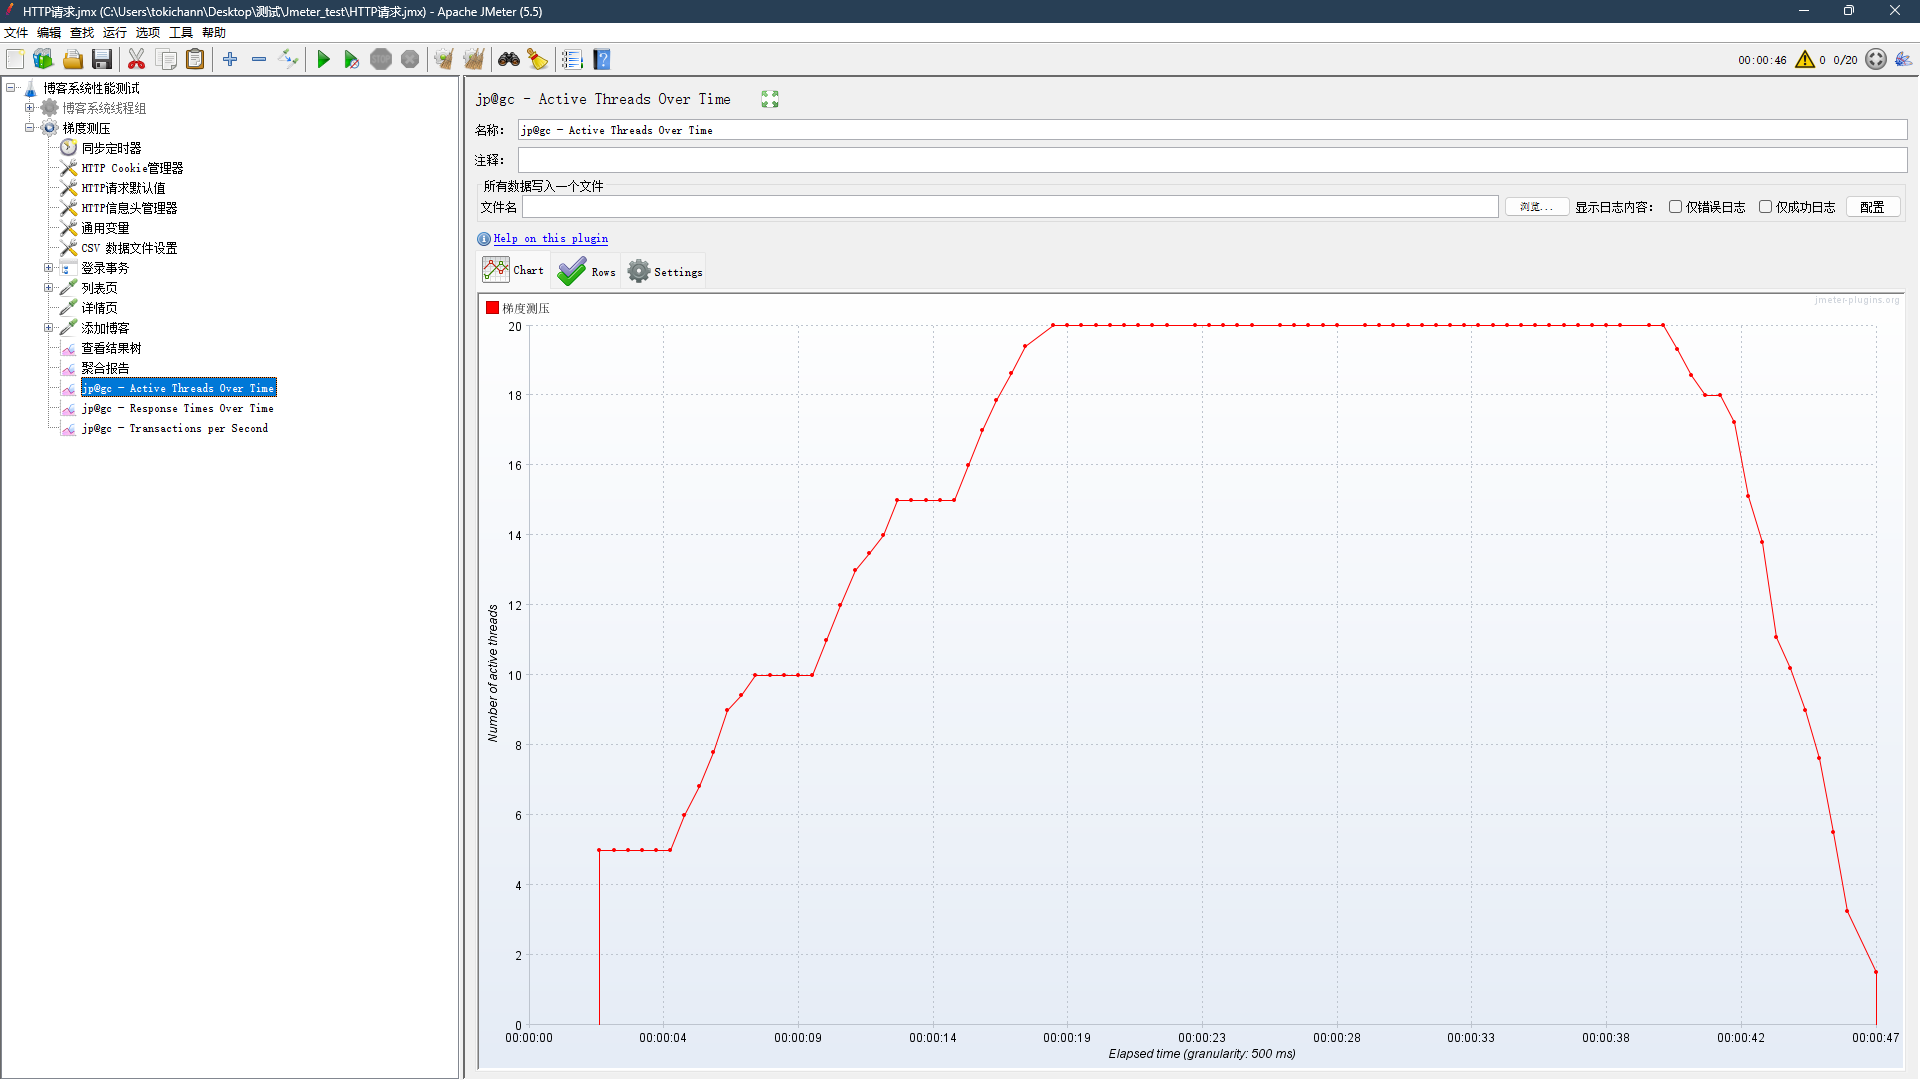The image size is (1920, 1080).
Task: Expand the 添加博客 sampler
Action: coord(48,328)
